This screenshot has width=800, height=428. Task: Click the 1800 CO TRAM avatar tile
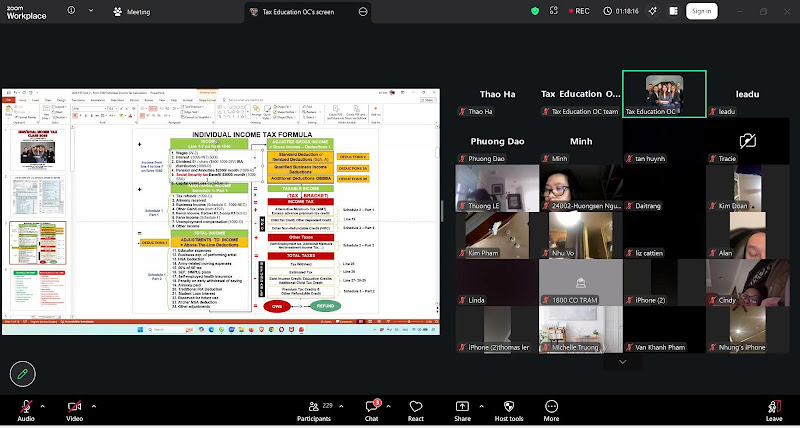coord(581,282)
